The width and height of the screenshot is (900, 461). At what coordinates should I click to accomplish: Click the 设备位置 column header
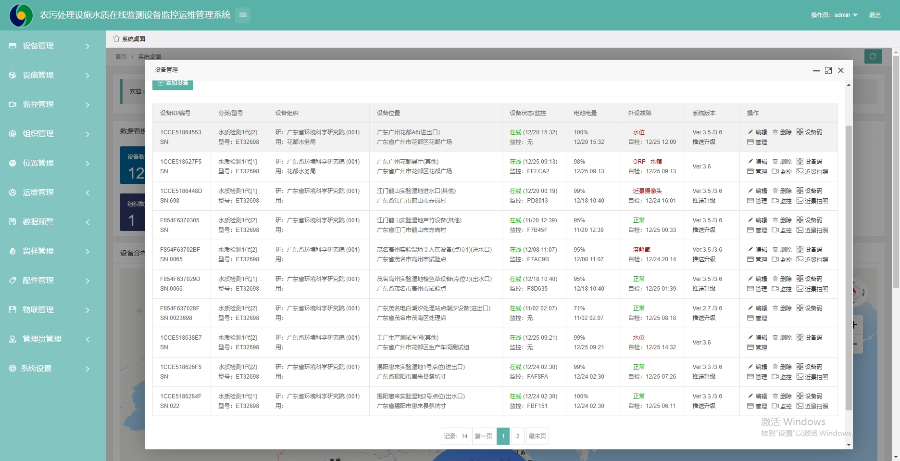point(389,113)
